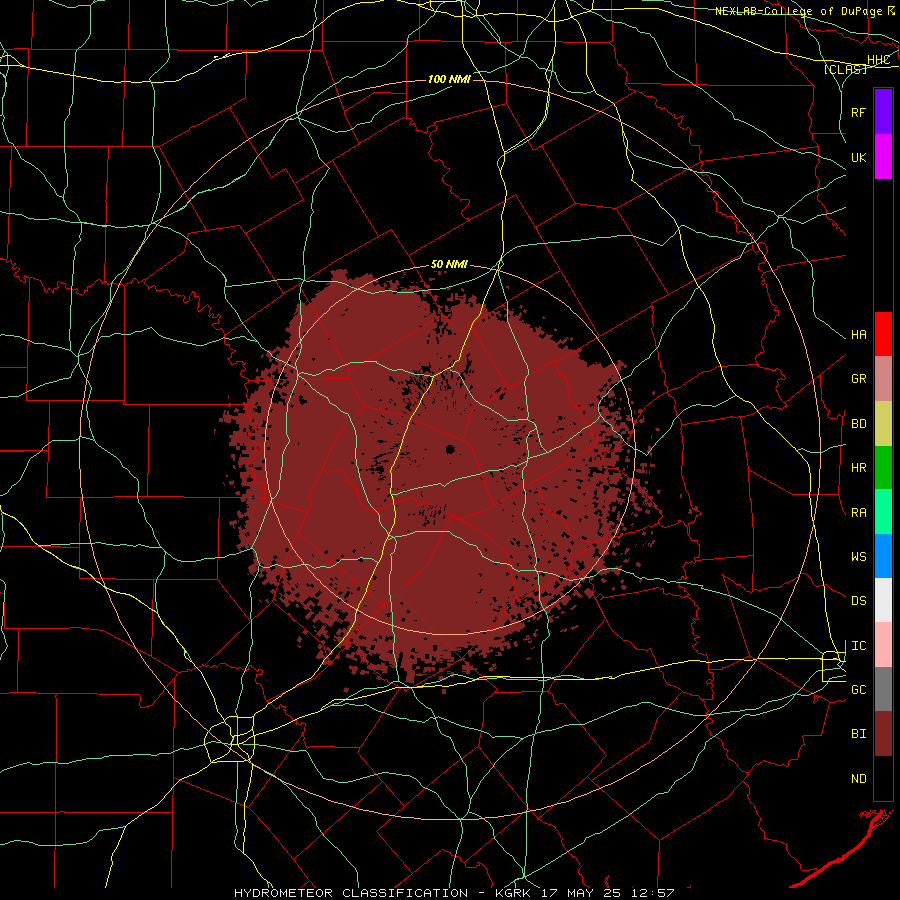Viewport: 900px width, 900px height.
Task: Click the RF legend label
Action: 858,112
